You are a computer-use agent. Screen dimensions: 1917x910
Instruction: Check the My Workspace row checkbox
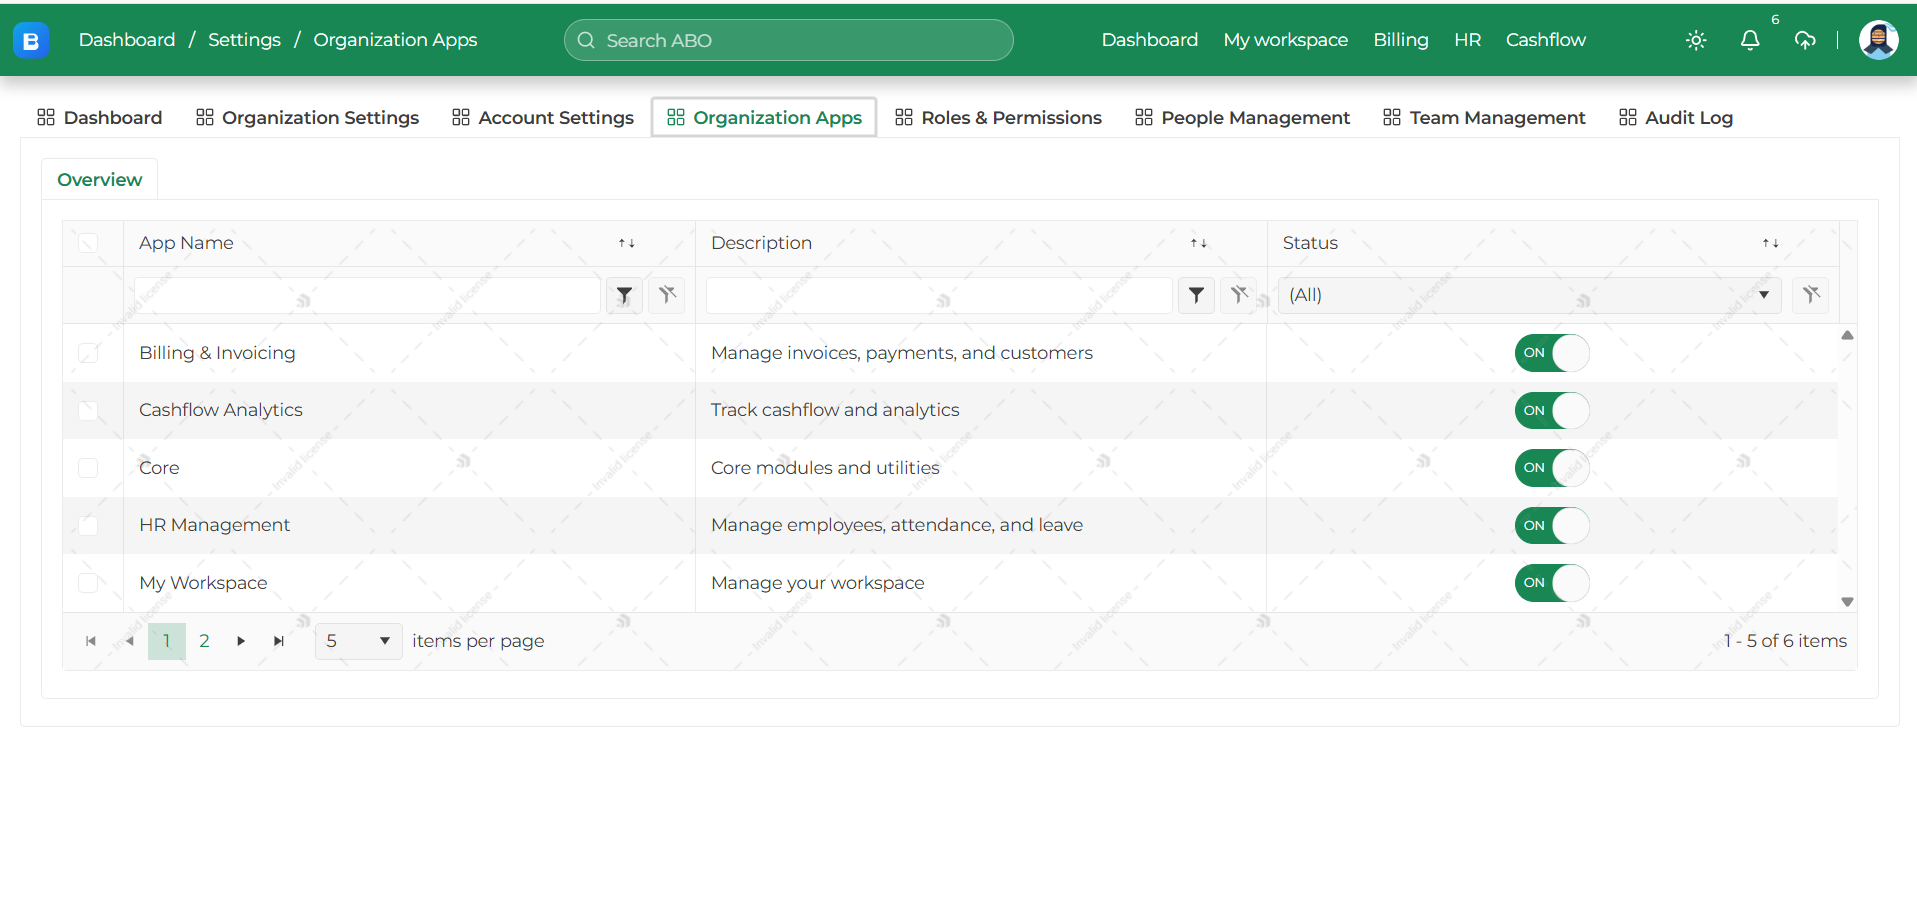click(88, 583)
